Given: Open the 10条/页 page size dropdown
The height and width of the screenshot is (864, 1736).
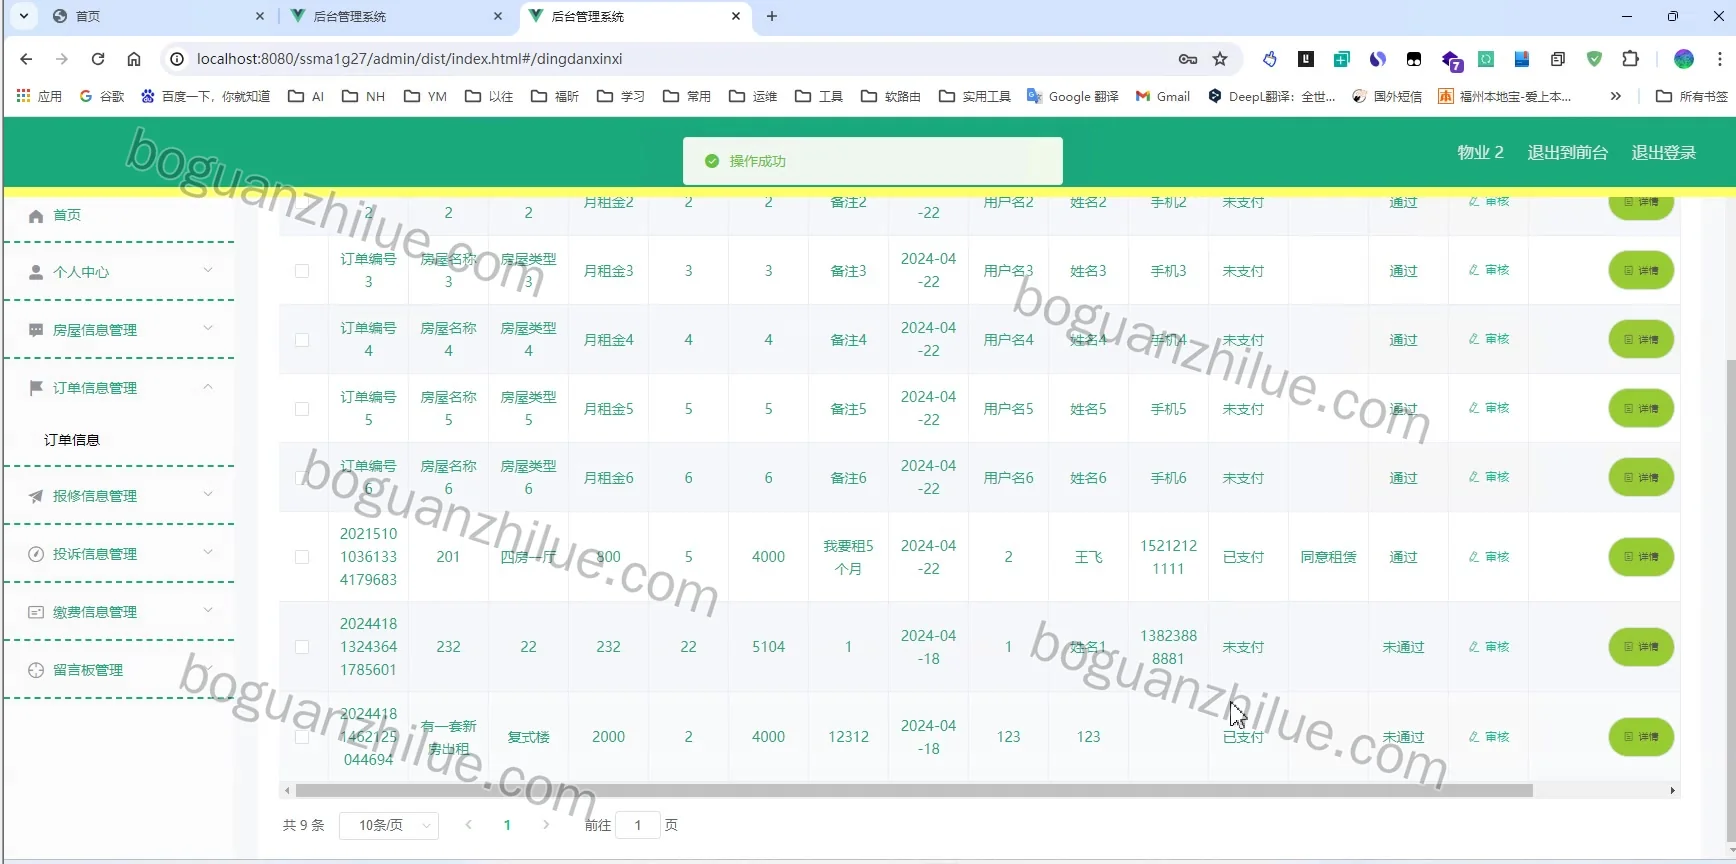Looking at the screenshot, I should (x=389, y=825).
